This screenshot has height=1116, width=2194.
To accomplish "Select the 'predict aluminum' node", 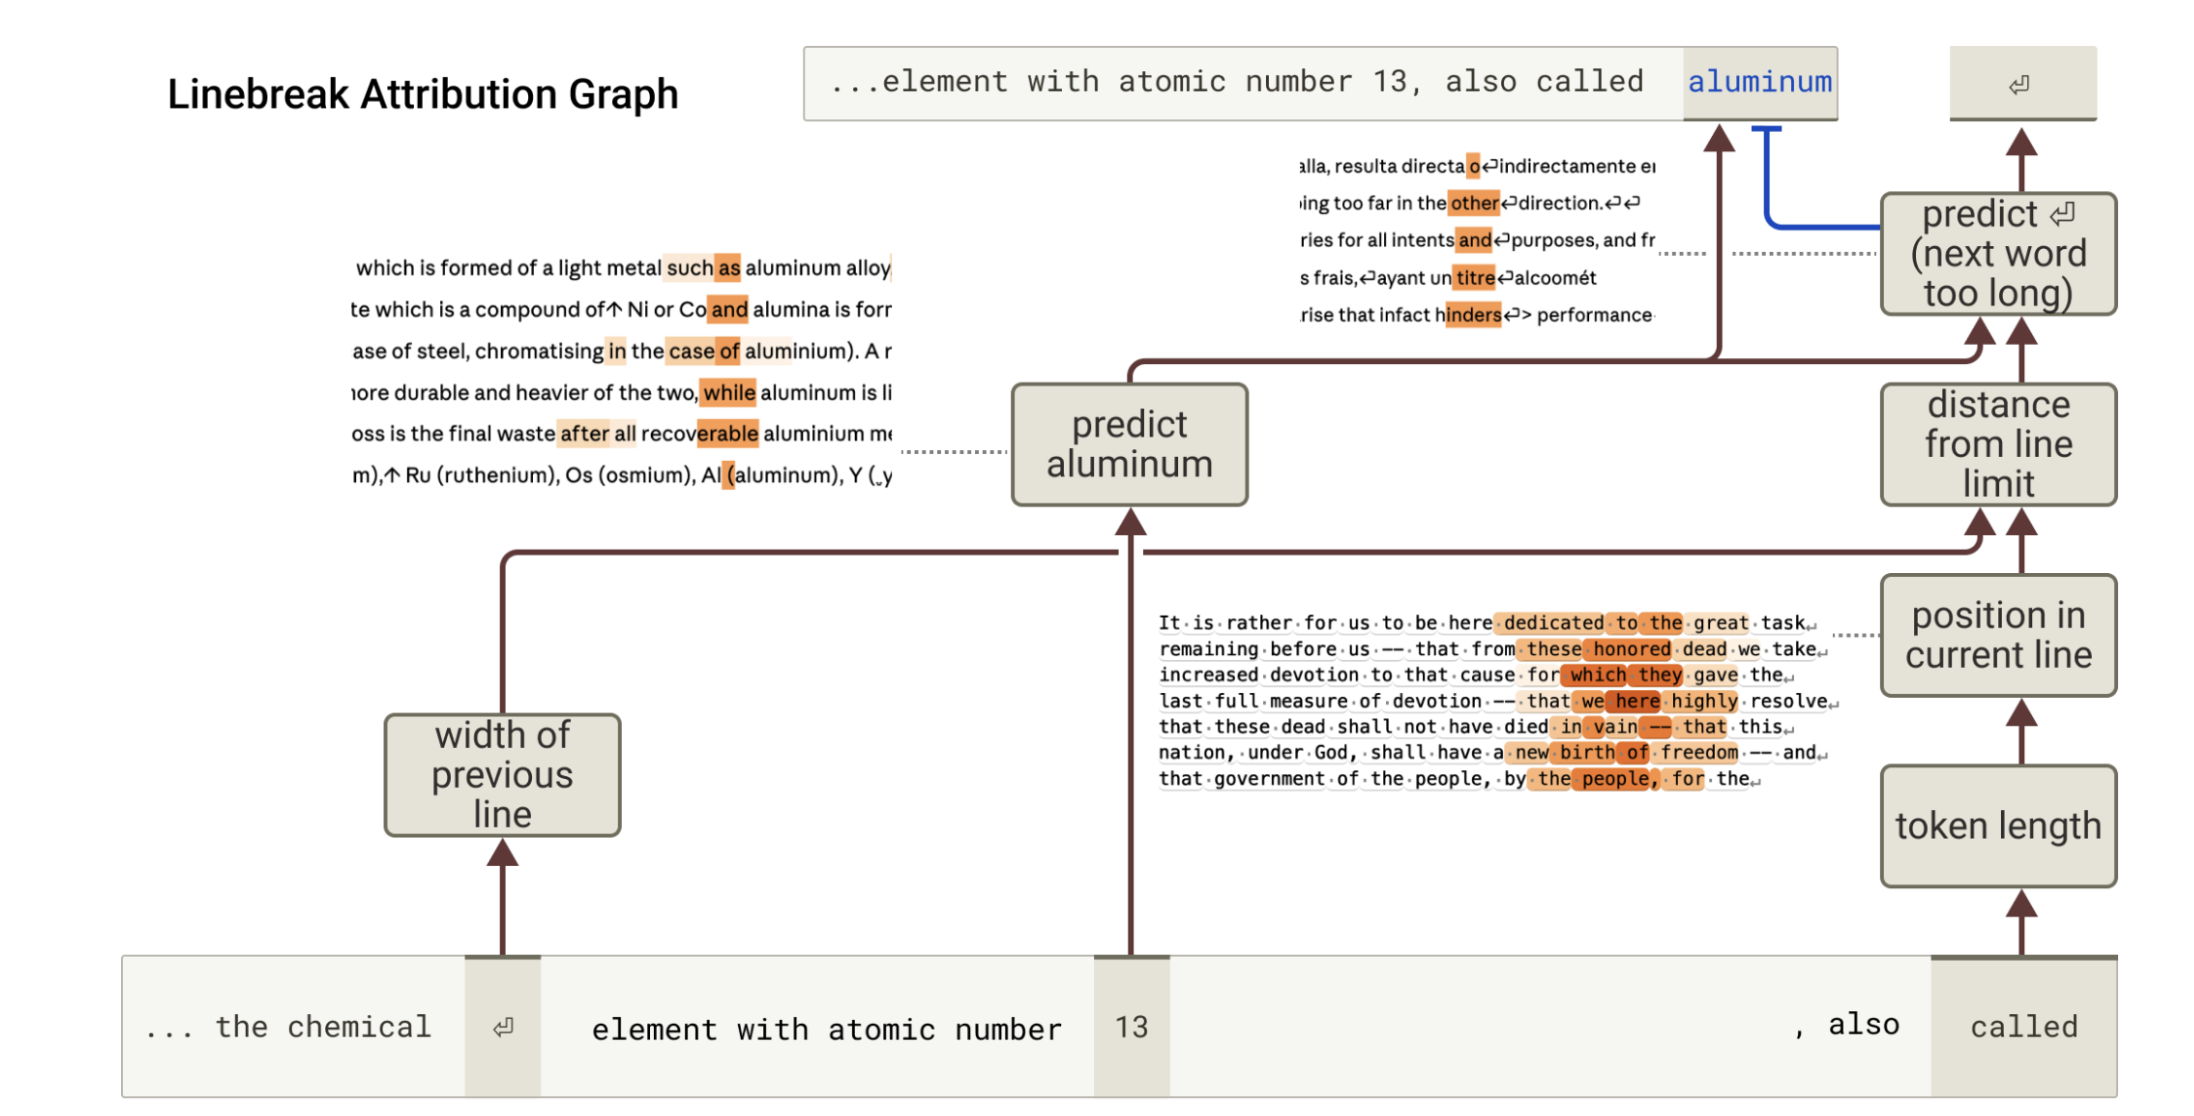I will (1129, 444).
